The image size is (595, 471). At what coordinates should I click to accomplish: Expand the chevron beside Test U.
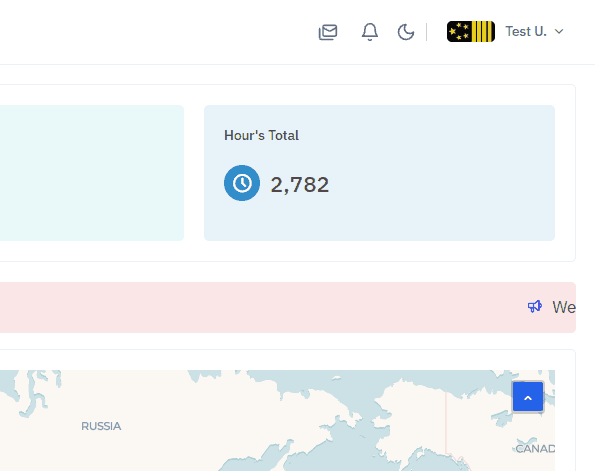[x=559, y=32]
